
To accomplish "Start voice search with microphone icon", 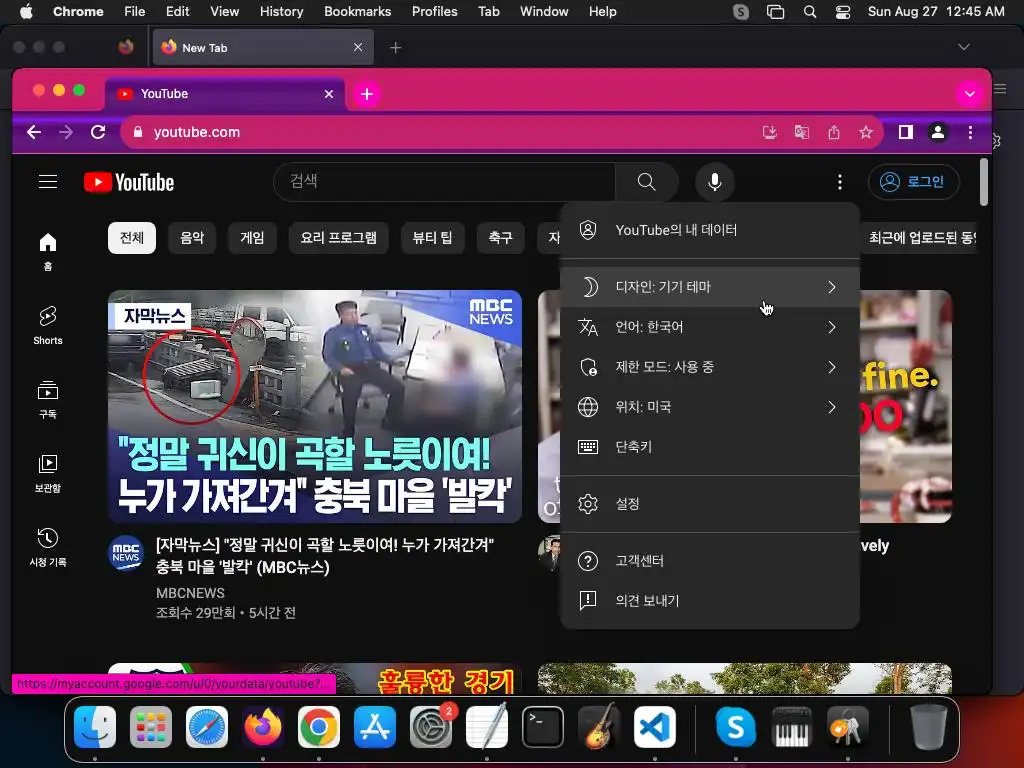I will tap(714, 182).
